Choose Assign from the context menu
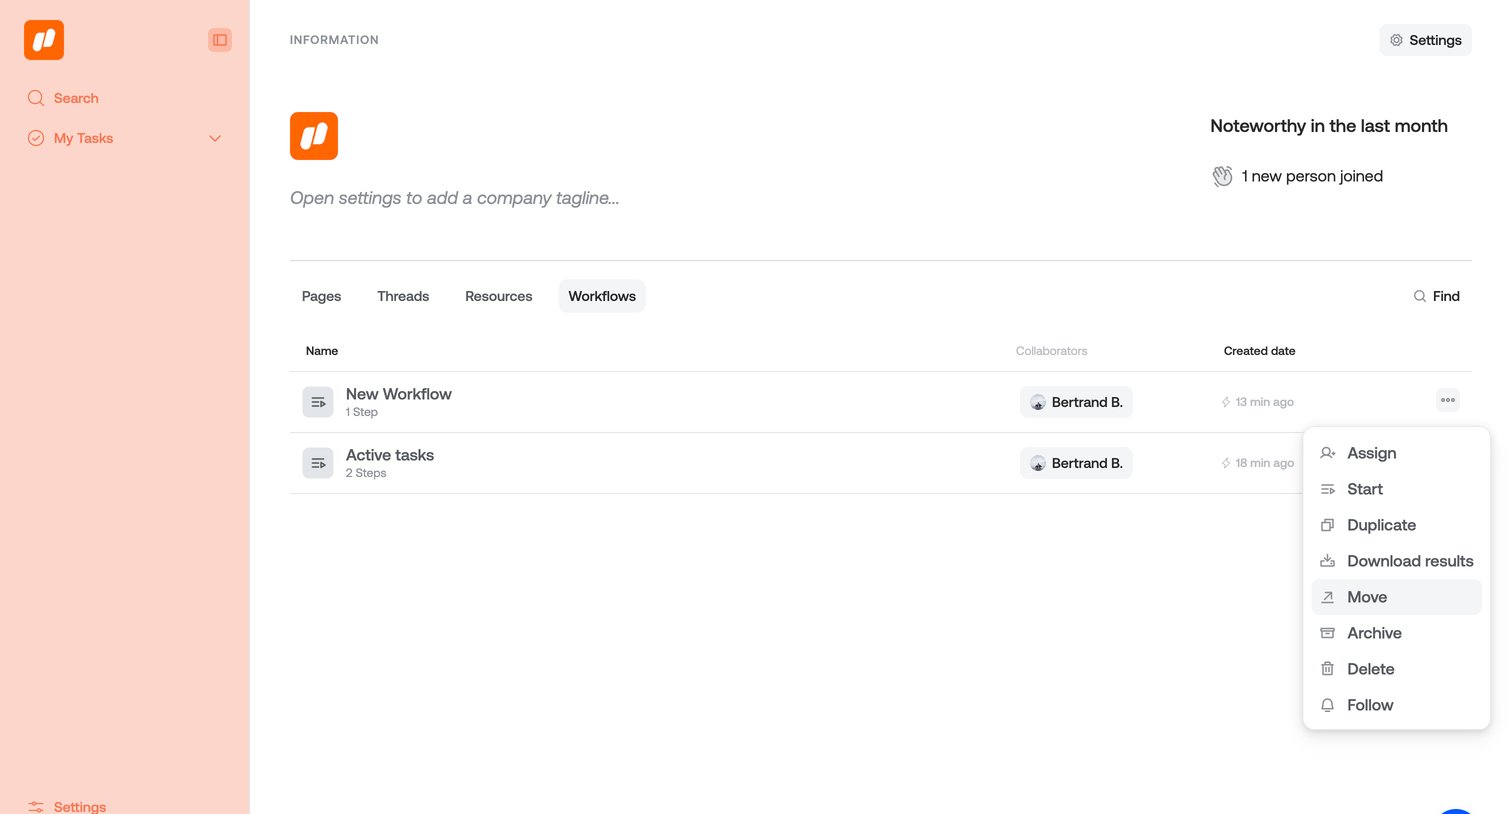Viewport: 1512px width, 814px height. pos(1396,453)
